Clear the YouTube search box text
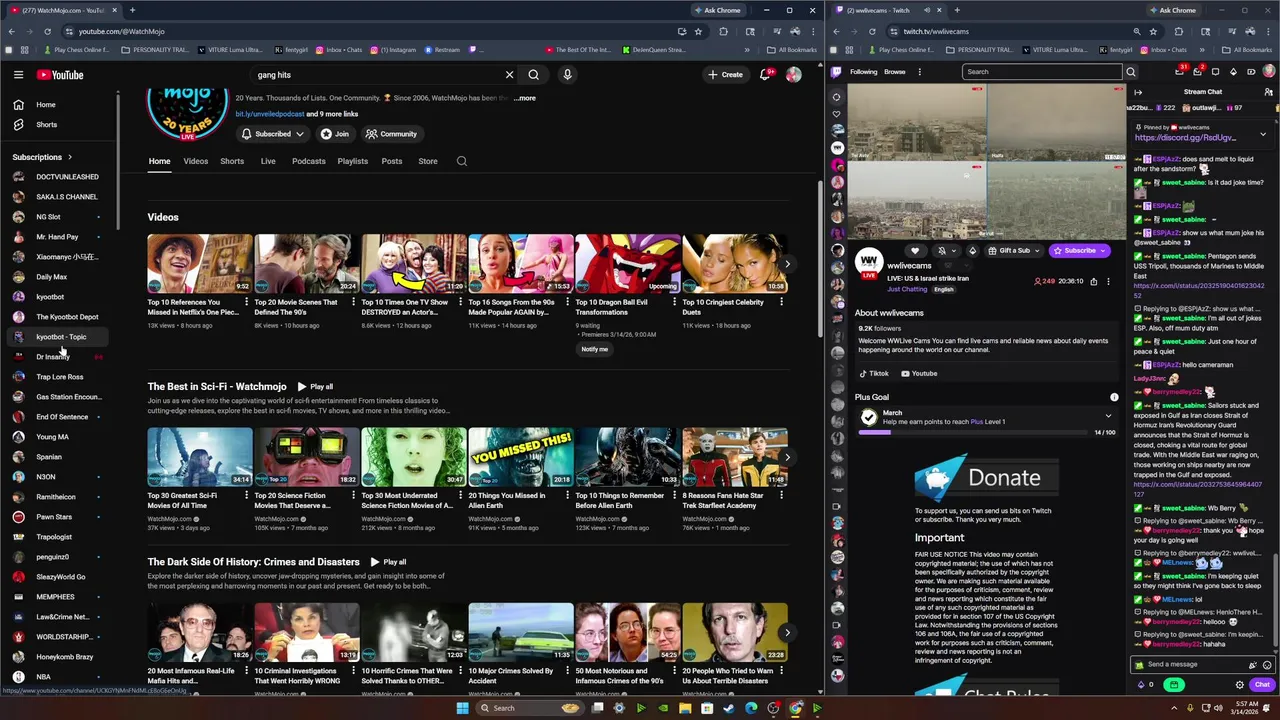 [509, 74]
